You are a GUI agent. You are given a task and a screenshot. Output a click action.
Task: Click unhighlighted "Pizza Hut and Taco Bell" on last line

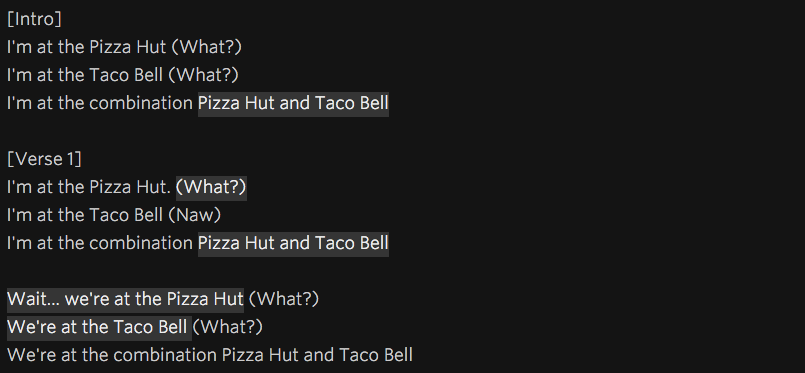pyautogui.click(x=317, y=355)
